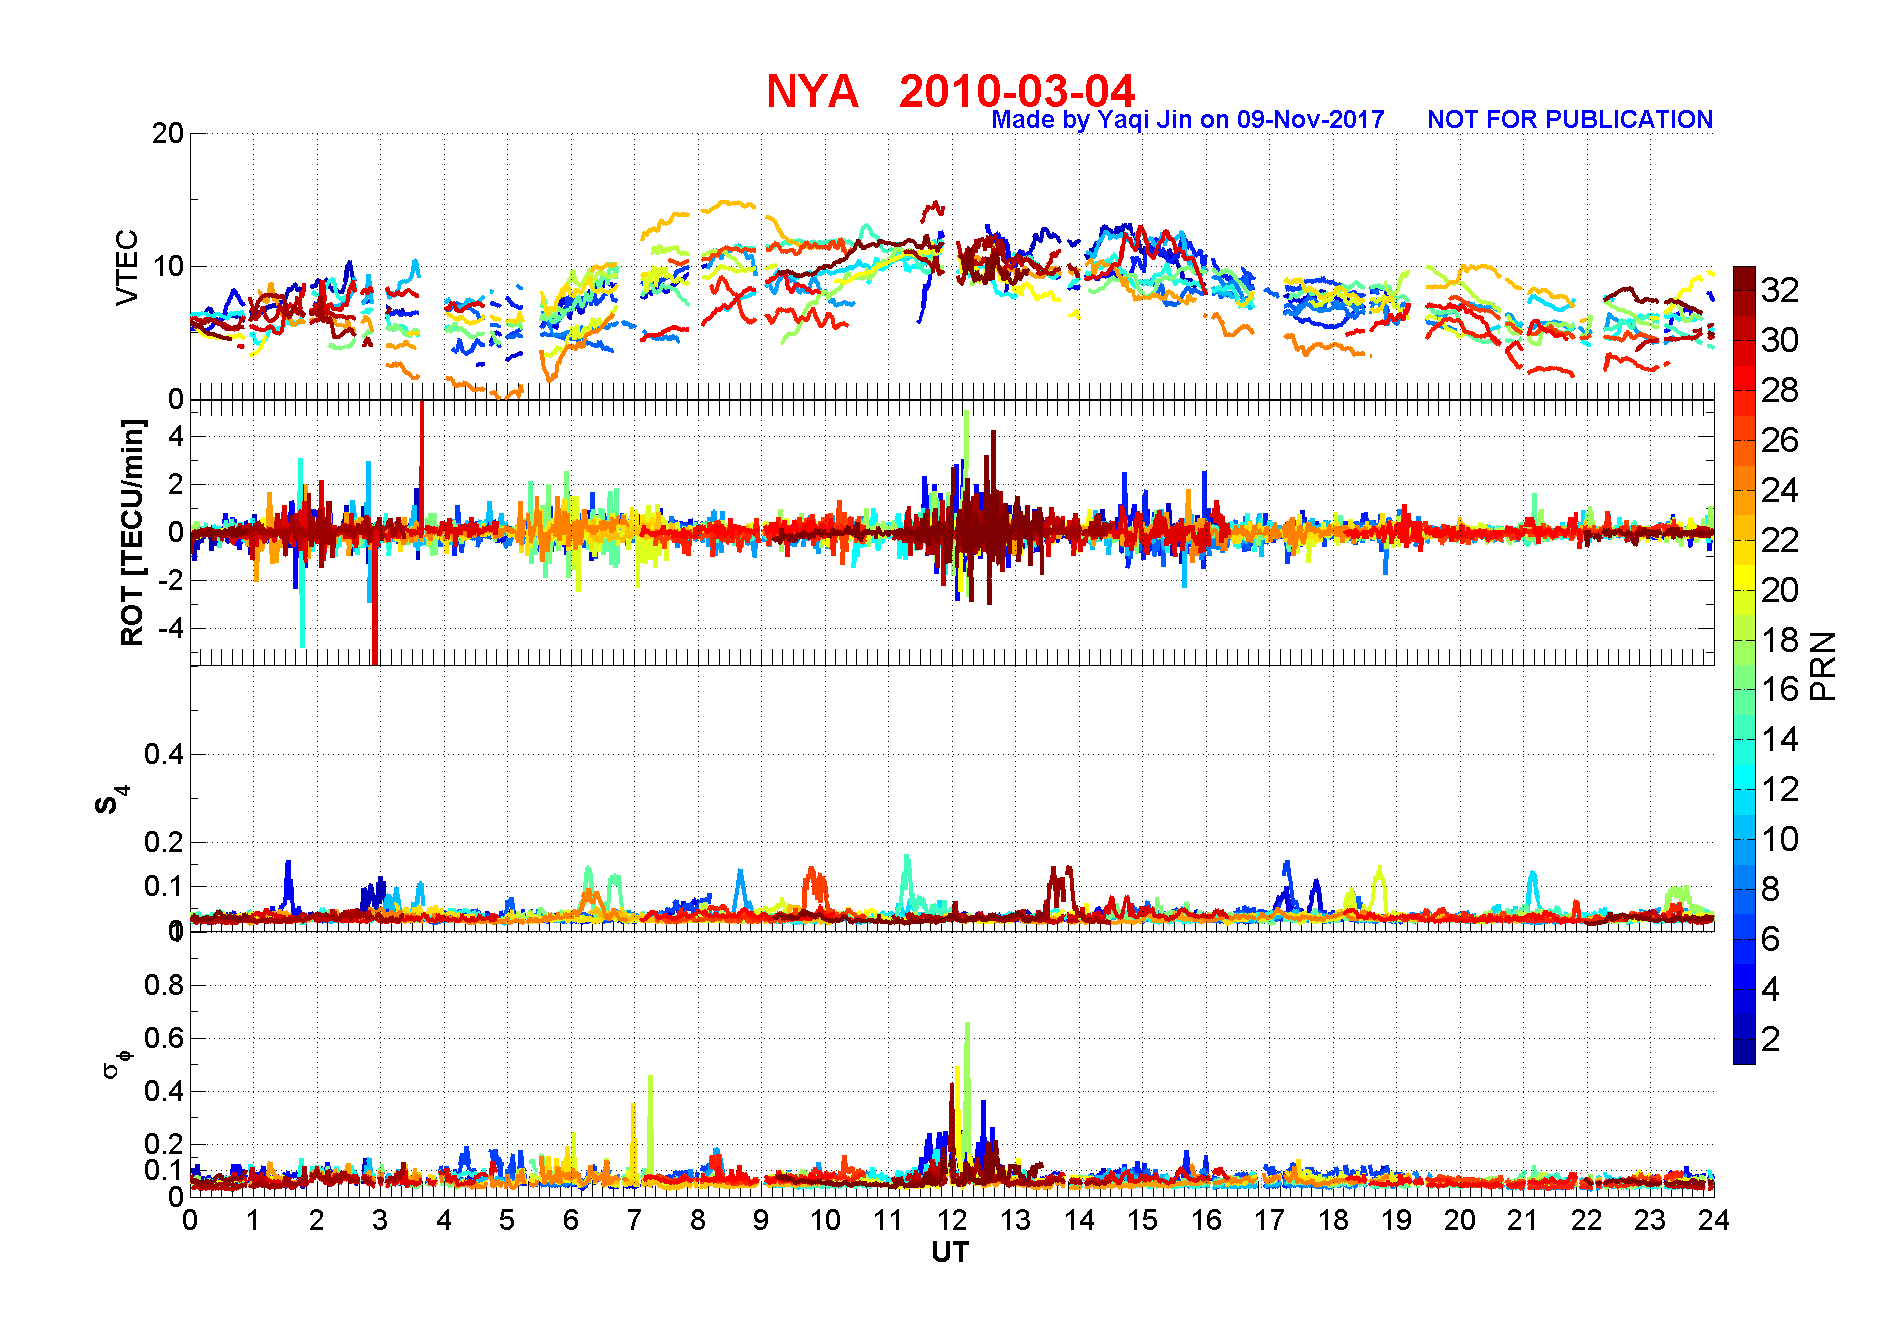Click the "0.6" tick on the sigma-phi axis

click(164, 1038)
